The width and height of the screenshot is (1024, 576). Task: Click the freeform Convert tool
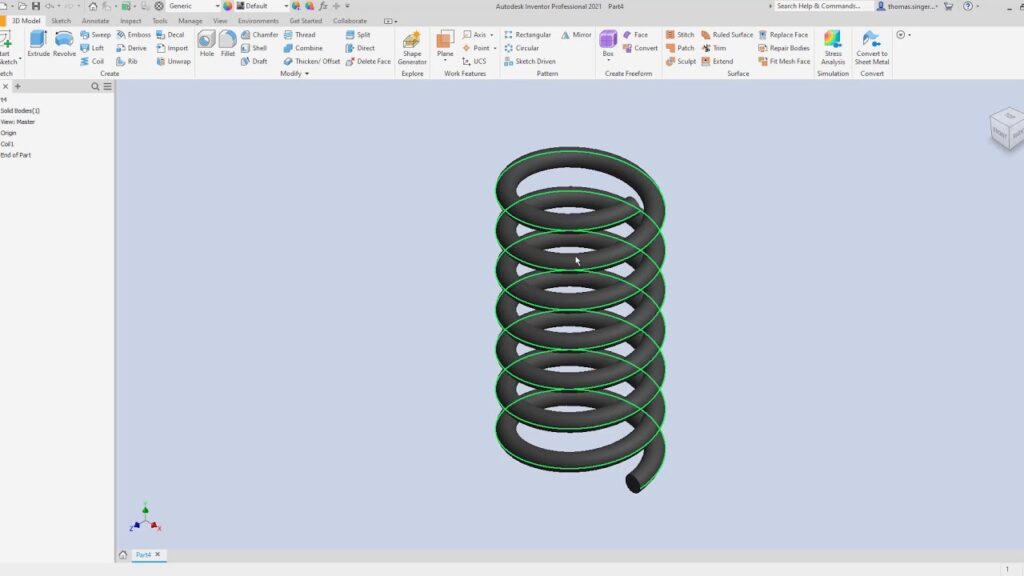(x=640, y=48)
